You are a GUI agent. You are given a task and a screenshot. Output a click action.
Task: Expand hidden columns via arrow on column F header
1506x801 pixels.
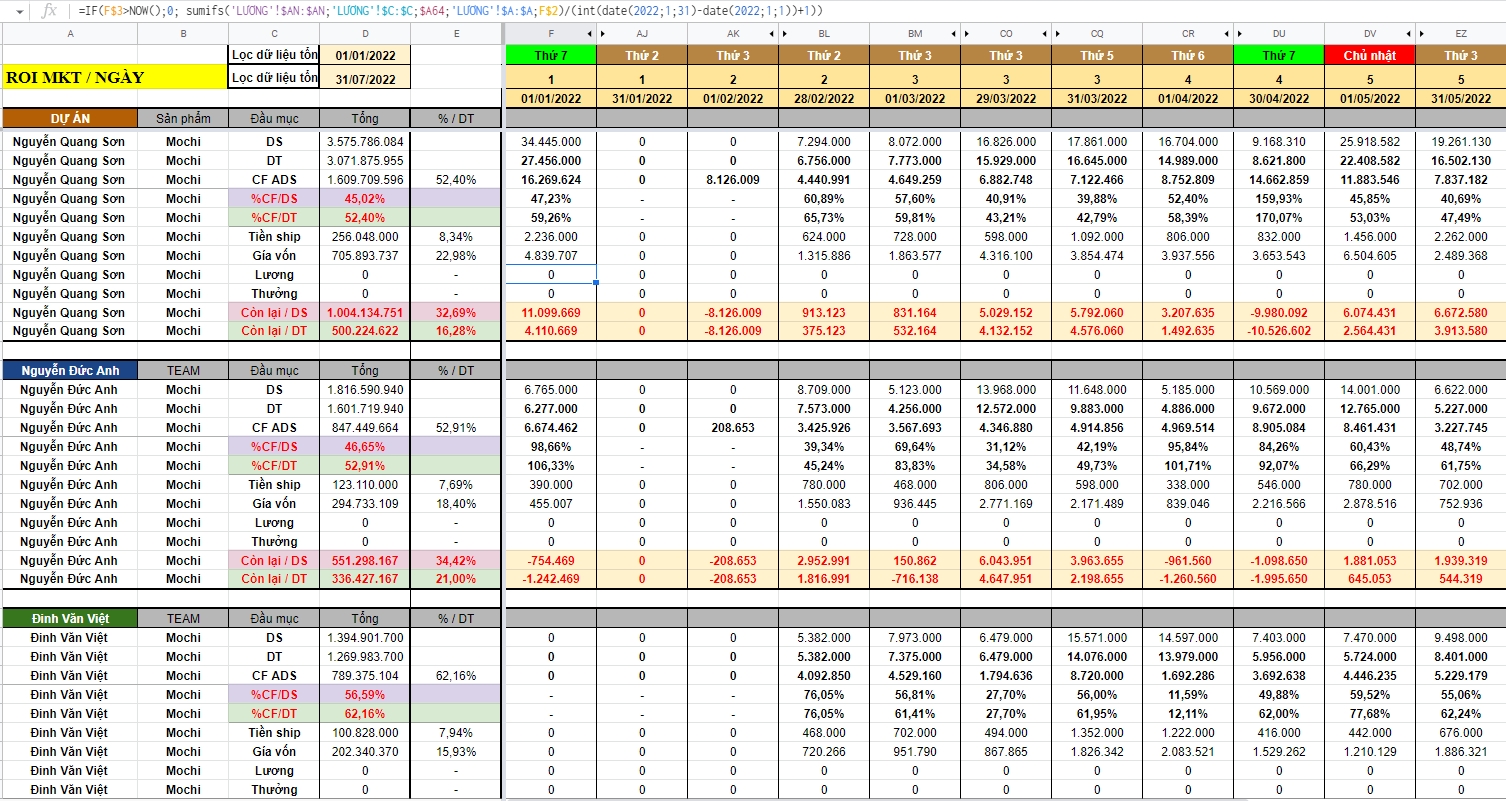(x=590, y=33)
